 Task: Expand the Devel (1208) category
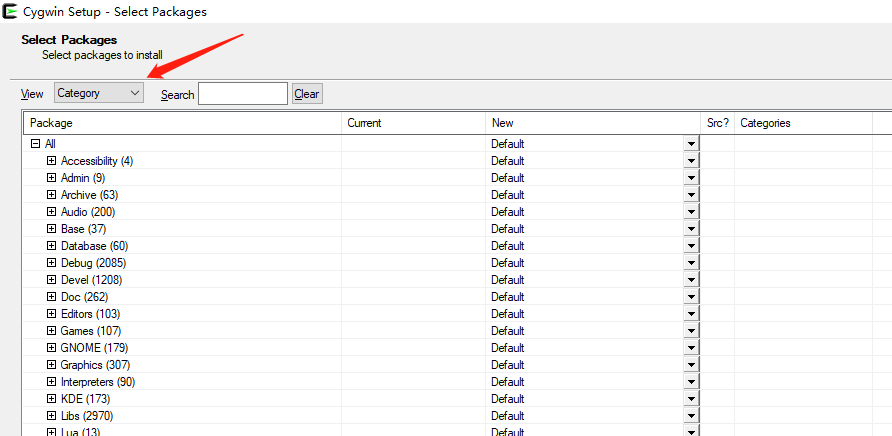tap(52, 280)
